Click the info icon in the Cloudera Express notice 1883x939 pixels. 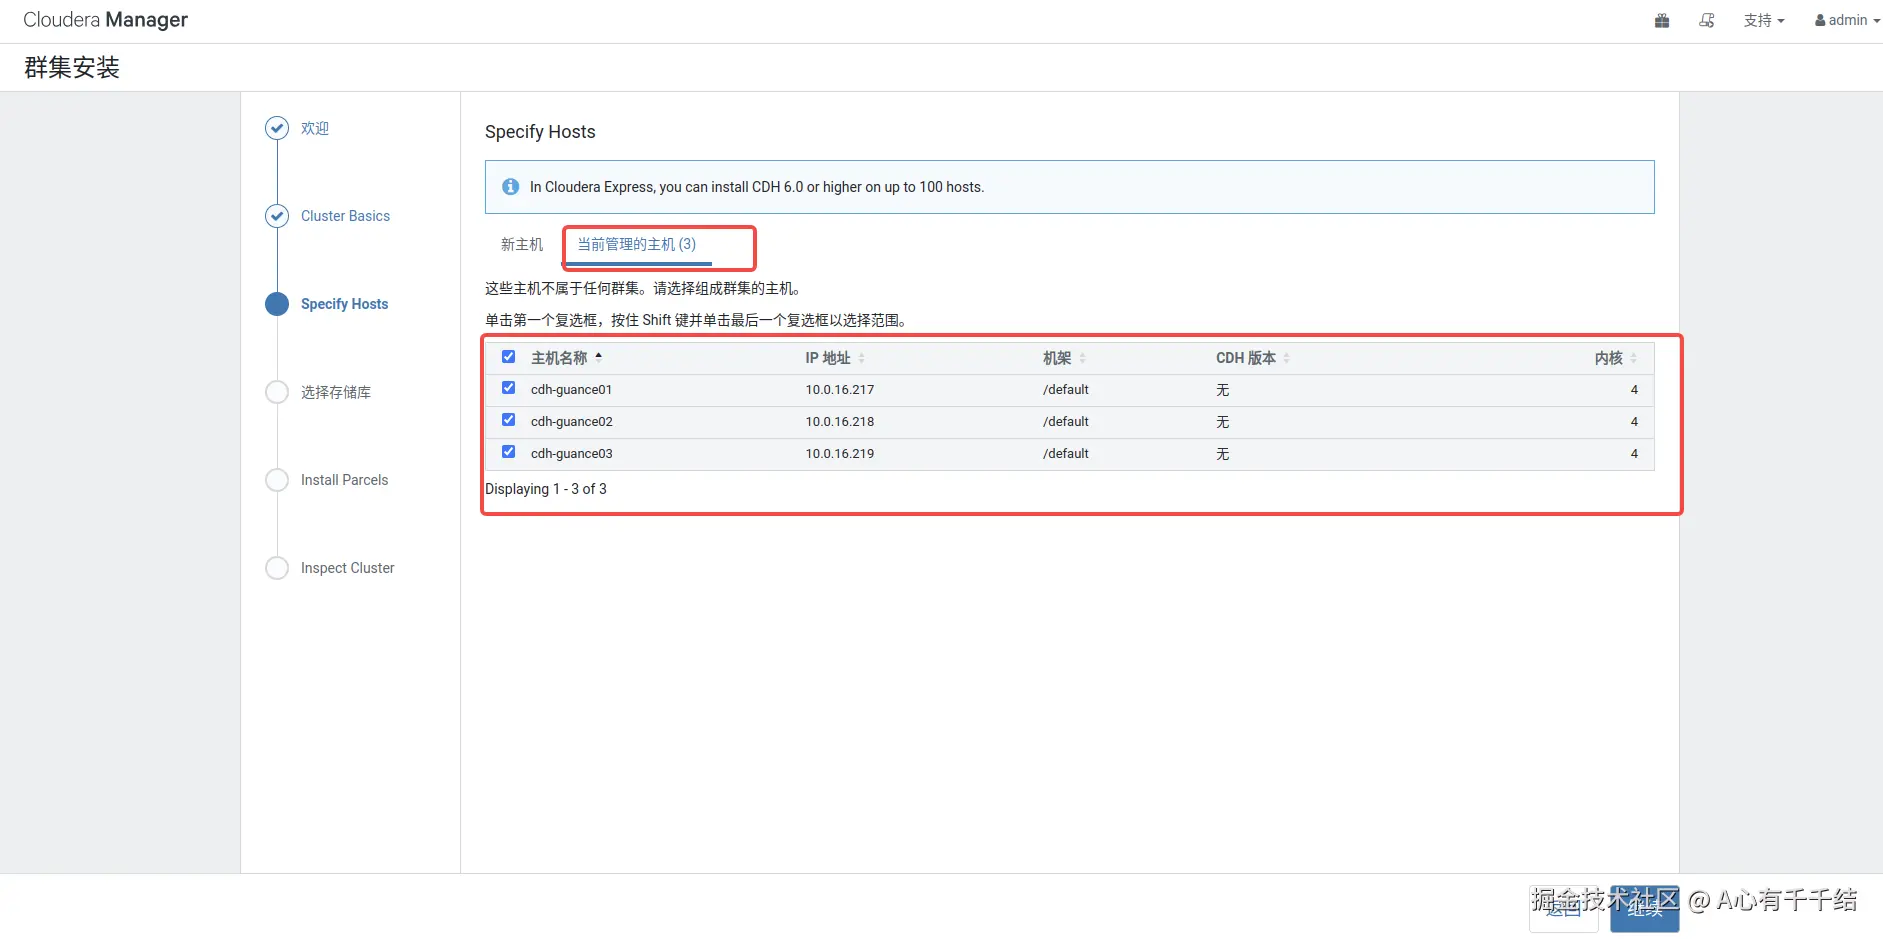510,187
